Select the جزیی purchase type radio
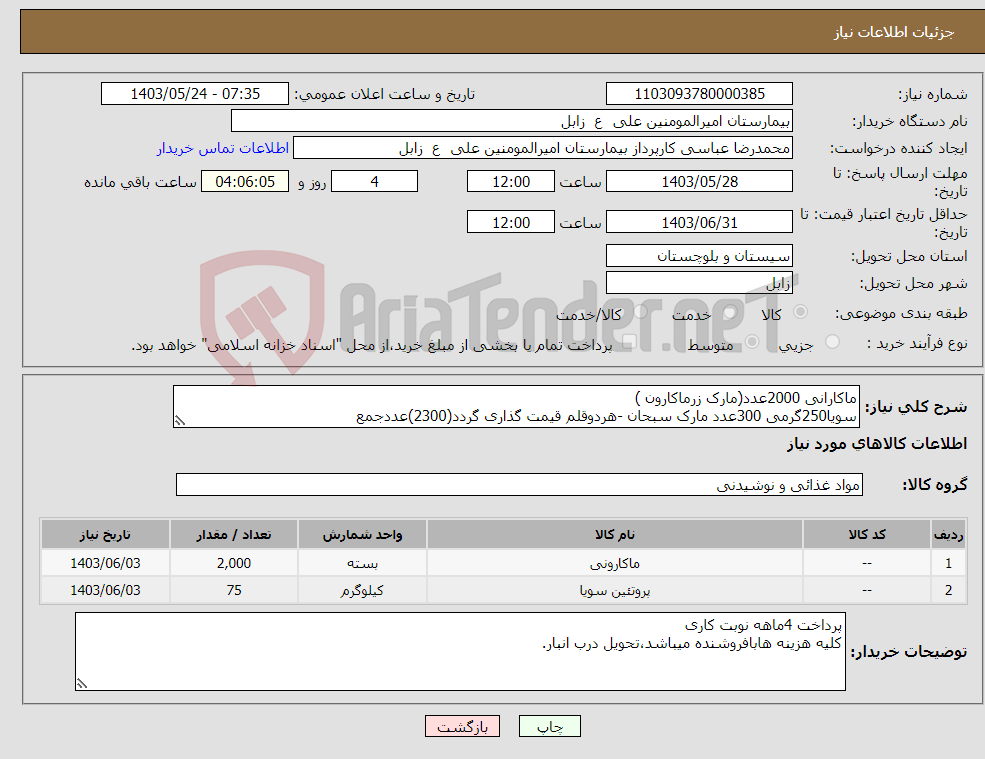The width and height of the screenshot is (985, 759). coord(832,342)
